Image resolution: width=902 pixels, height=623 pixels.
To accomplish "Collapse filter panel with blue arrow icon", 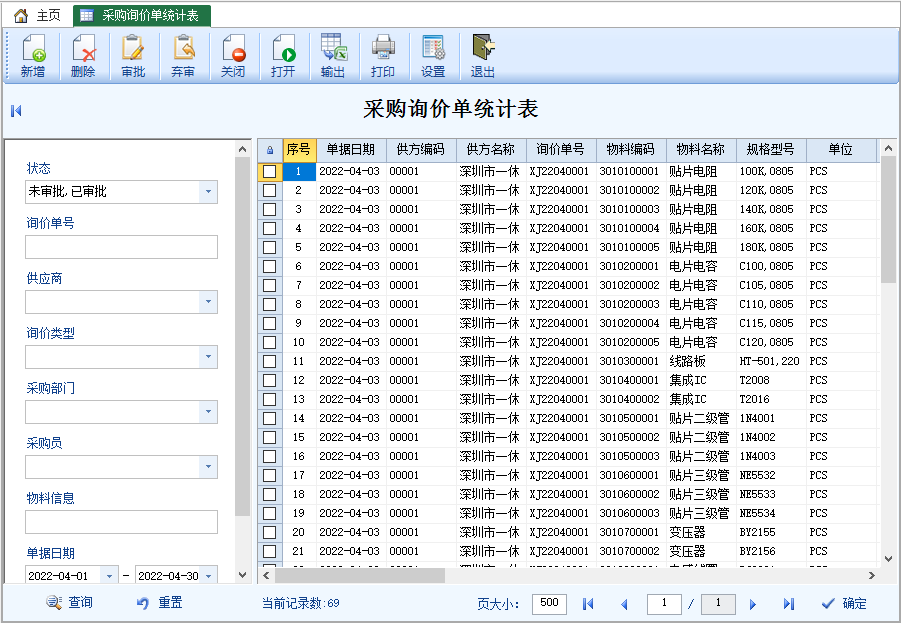I will (x=16, y=110).
